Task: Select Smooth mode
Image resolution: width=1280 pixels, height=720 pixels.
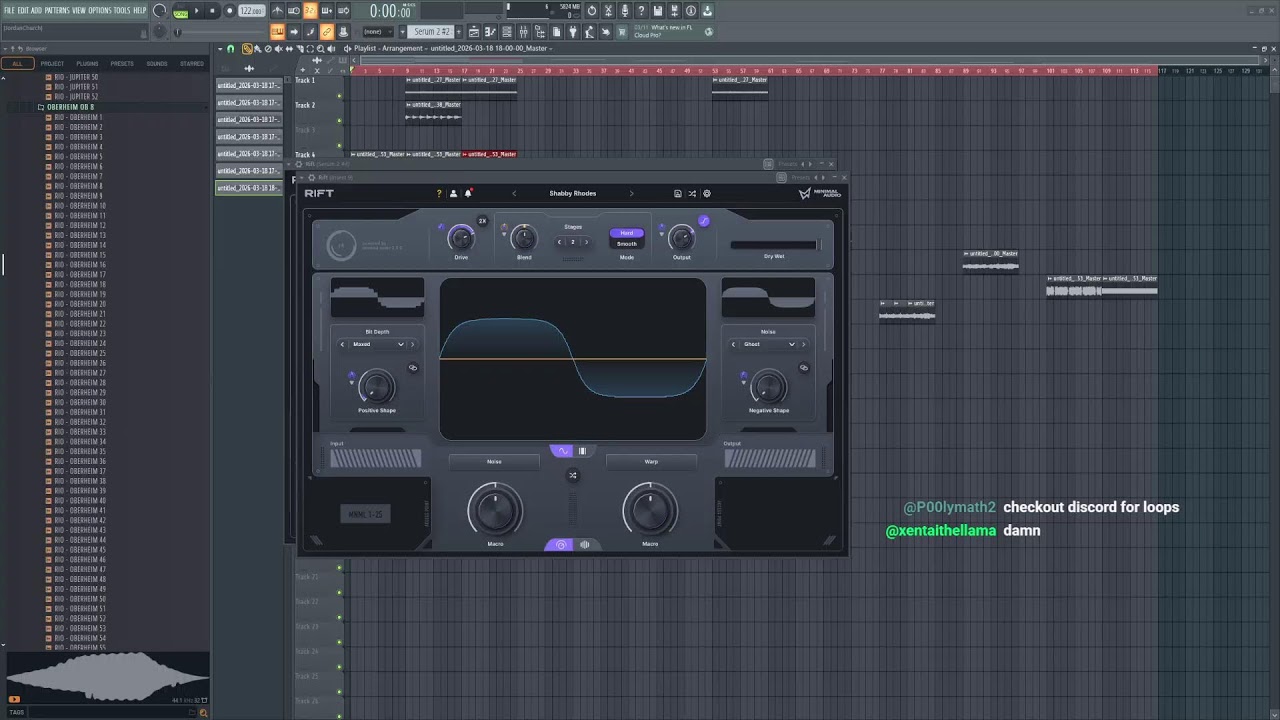Action: click(627, 244)
